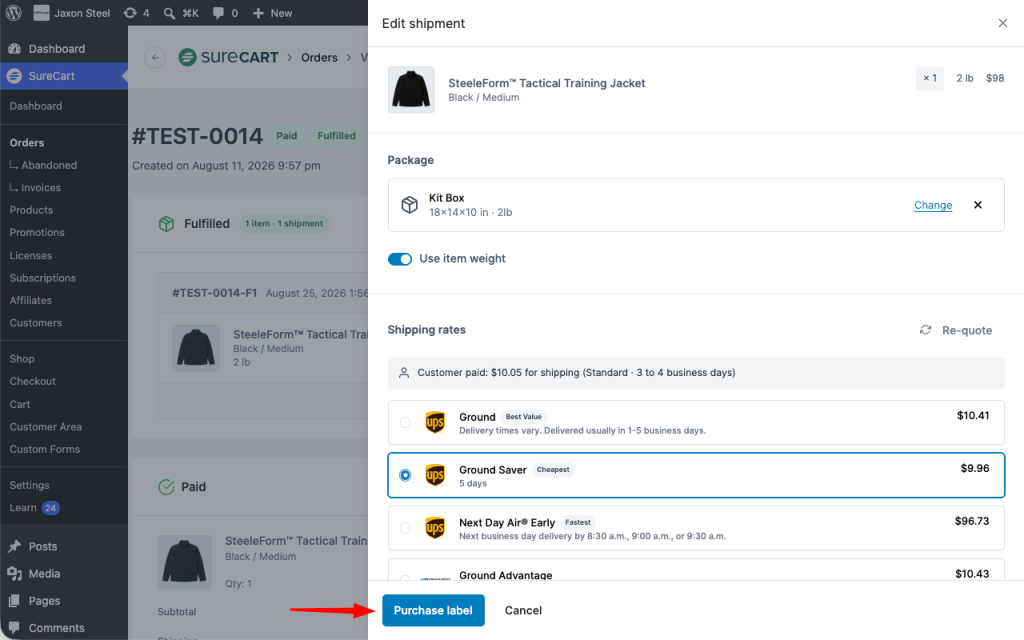Open Learn item with 24 badge

[34, 508]
